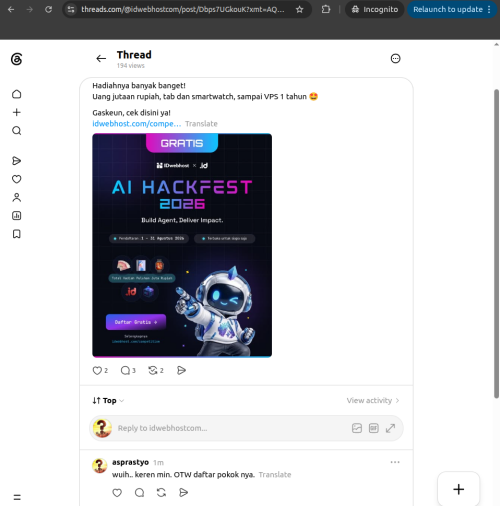Expand the reply composer
This screenshot has width=500, height=506.
point(390,428)
